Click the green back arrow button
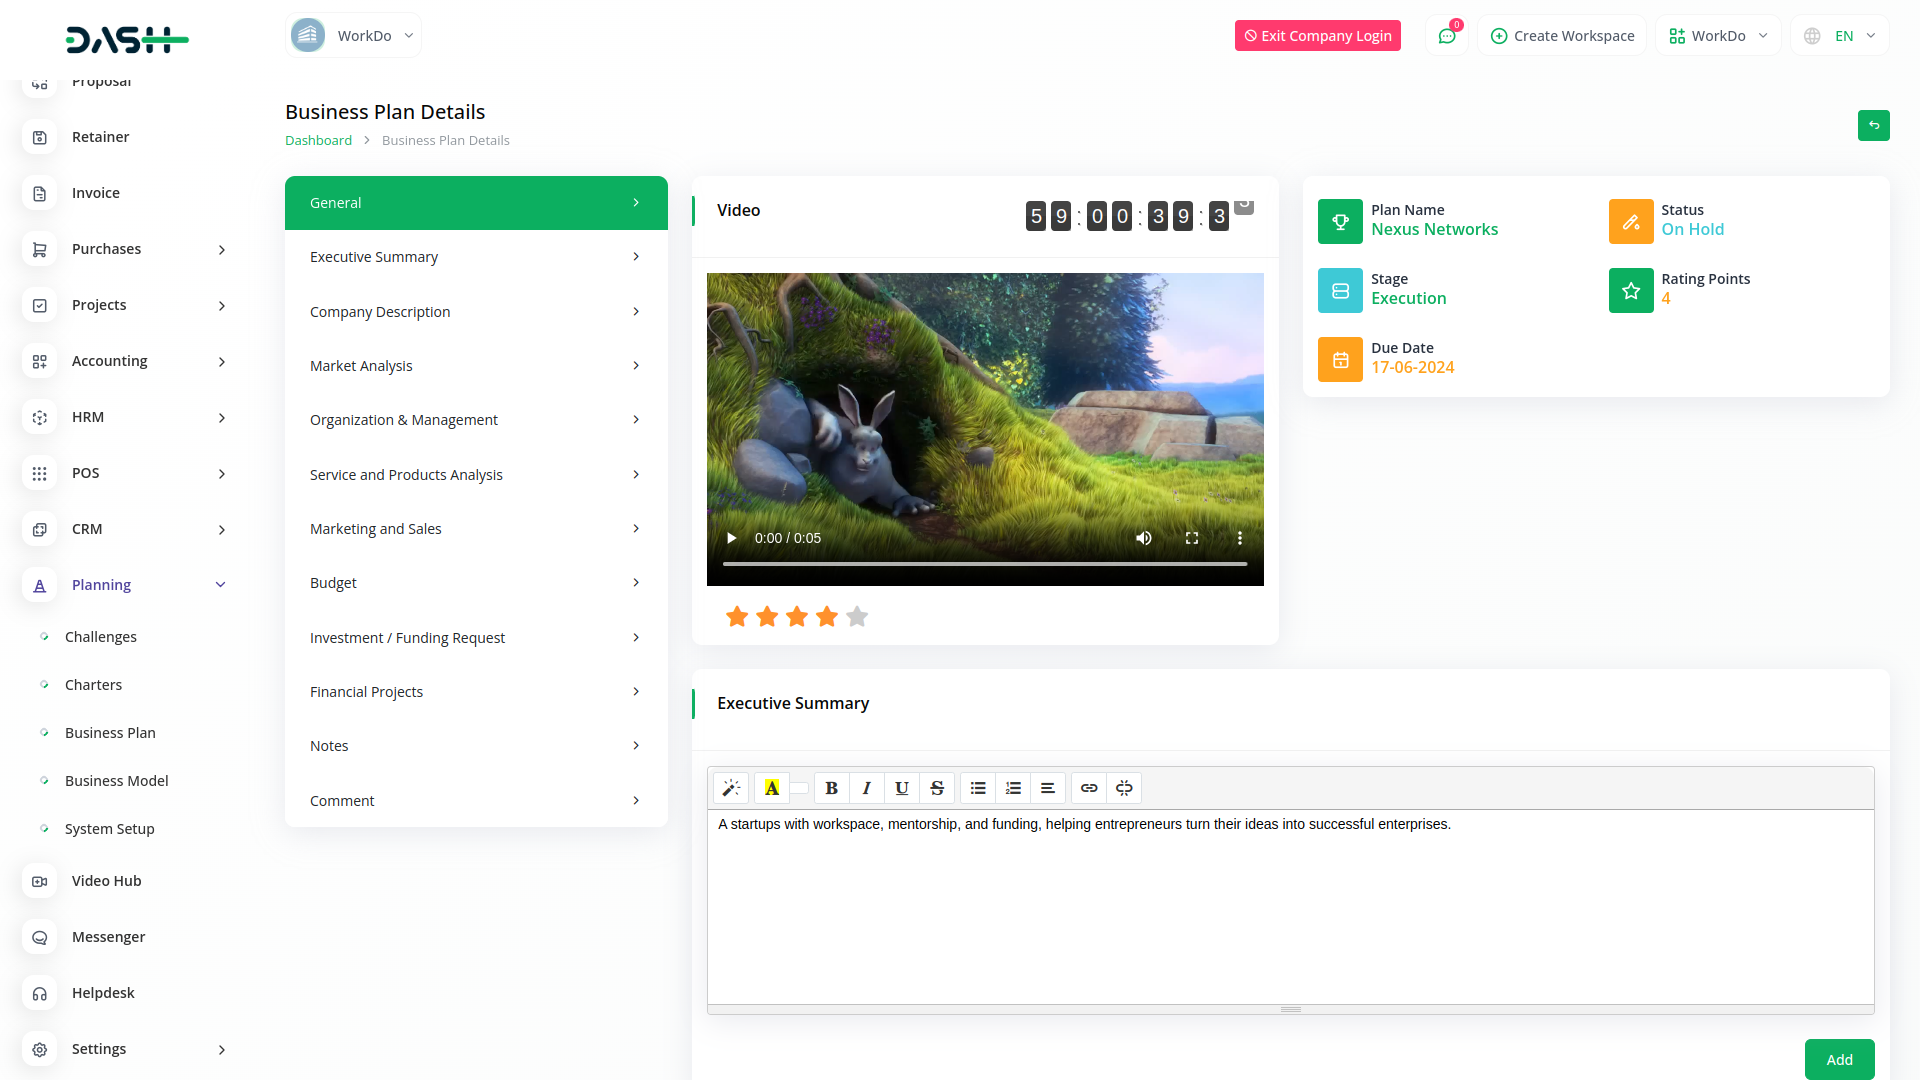 click(x=1873, y=125)
